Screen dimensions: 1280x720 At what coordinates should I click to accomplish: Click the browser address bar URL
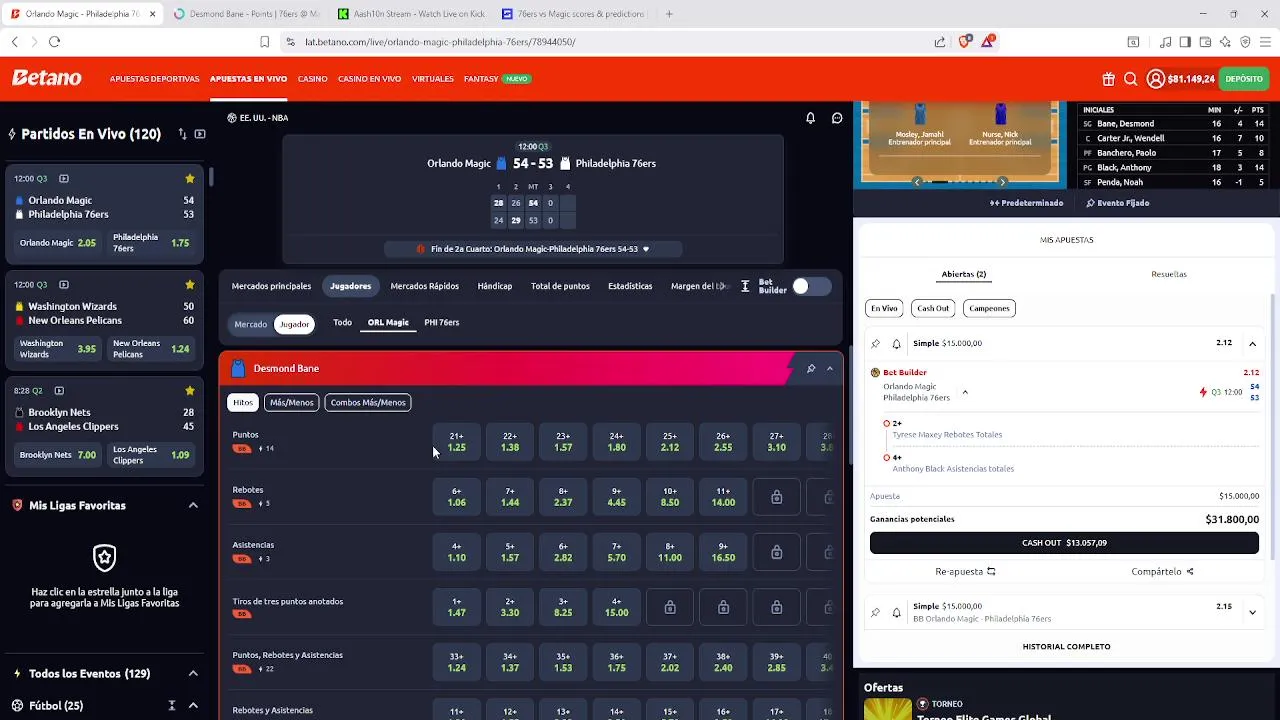click(440, 42)
